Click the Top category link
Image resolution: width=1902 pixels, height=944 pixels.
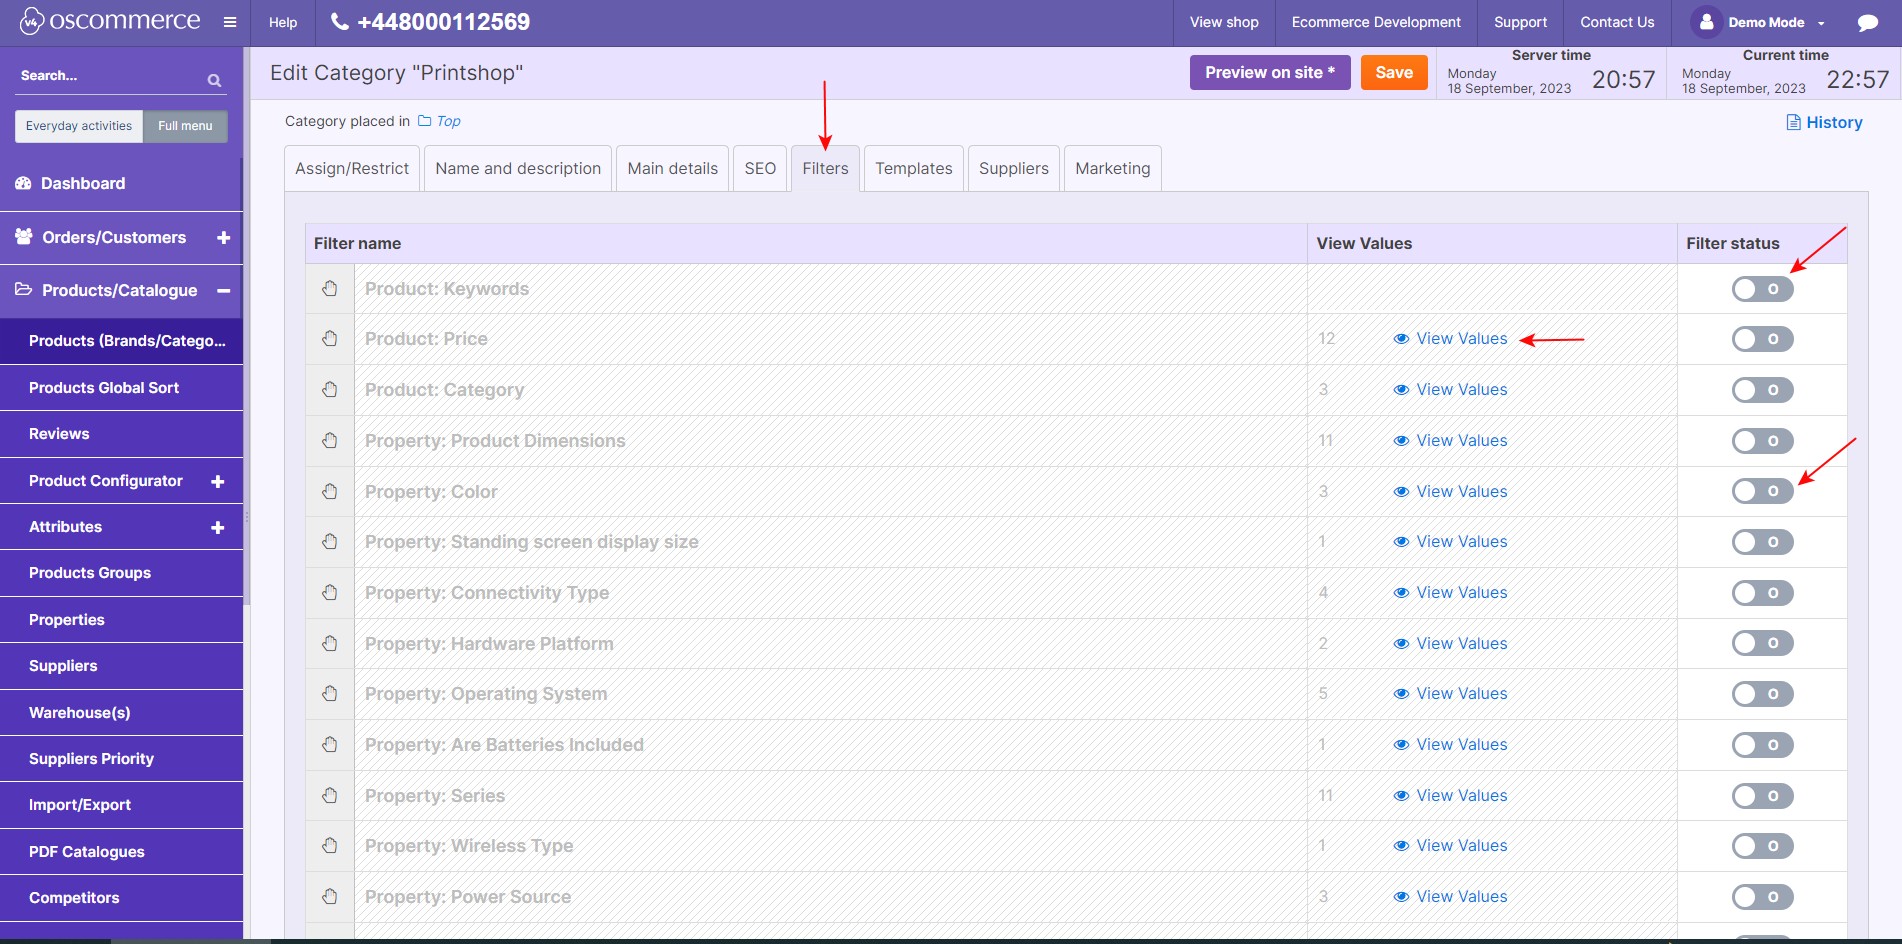[x=448, y=121]
